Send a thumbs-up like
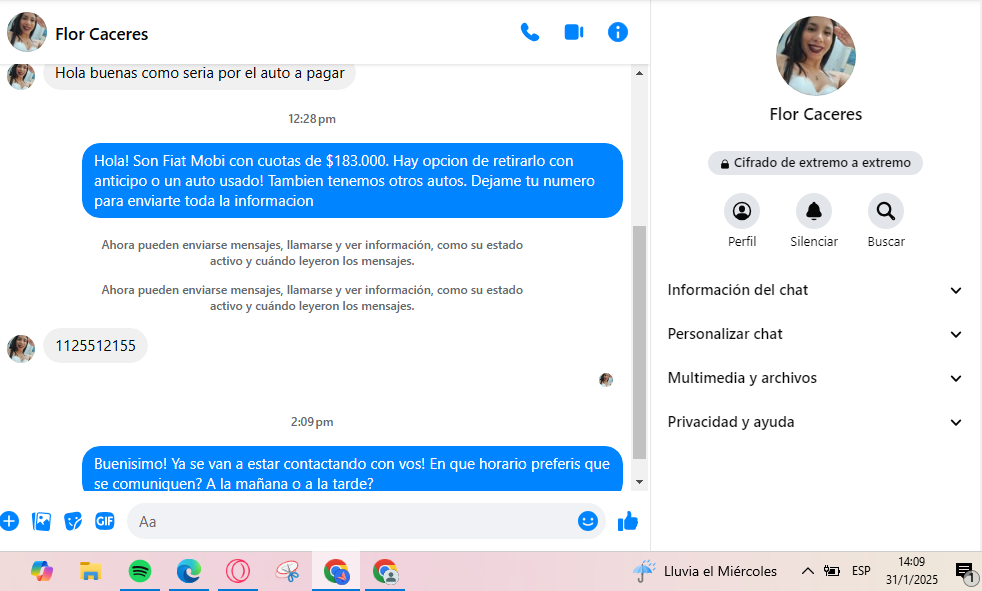Screen dimensions: 982x591 coord(628,521)
